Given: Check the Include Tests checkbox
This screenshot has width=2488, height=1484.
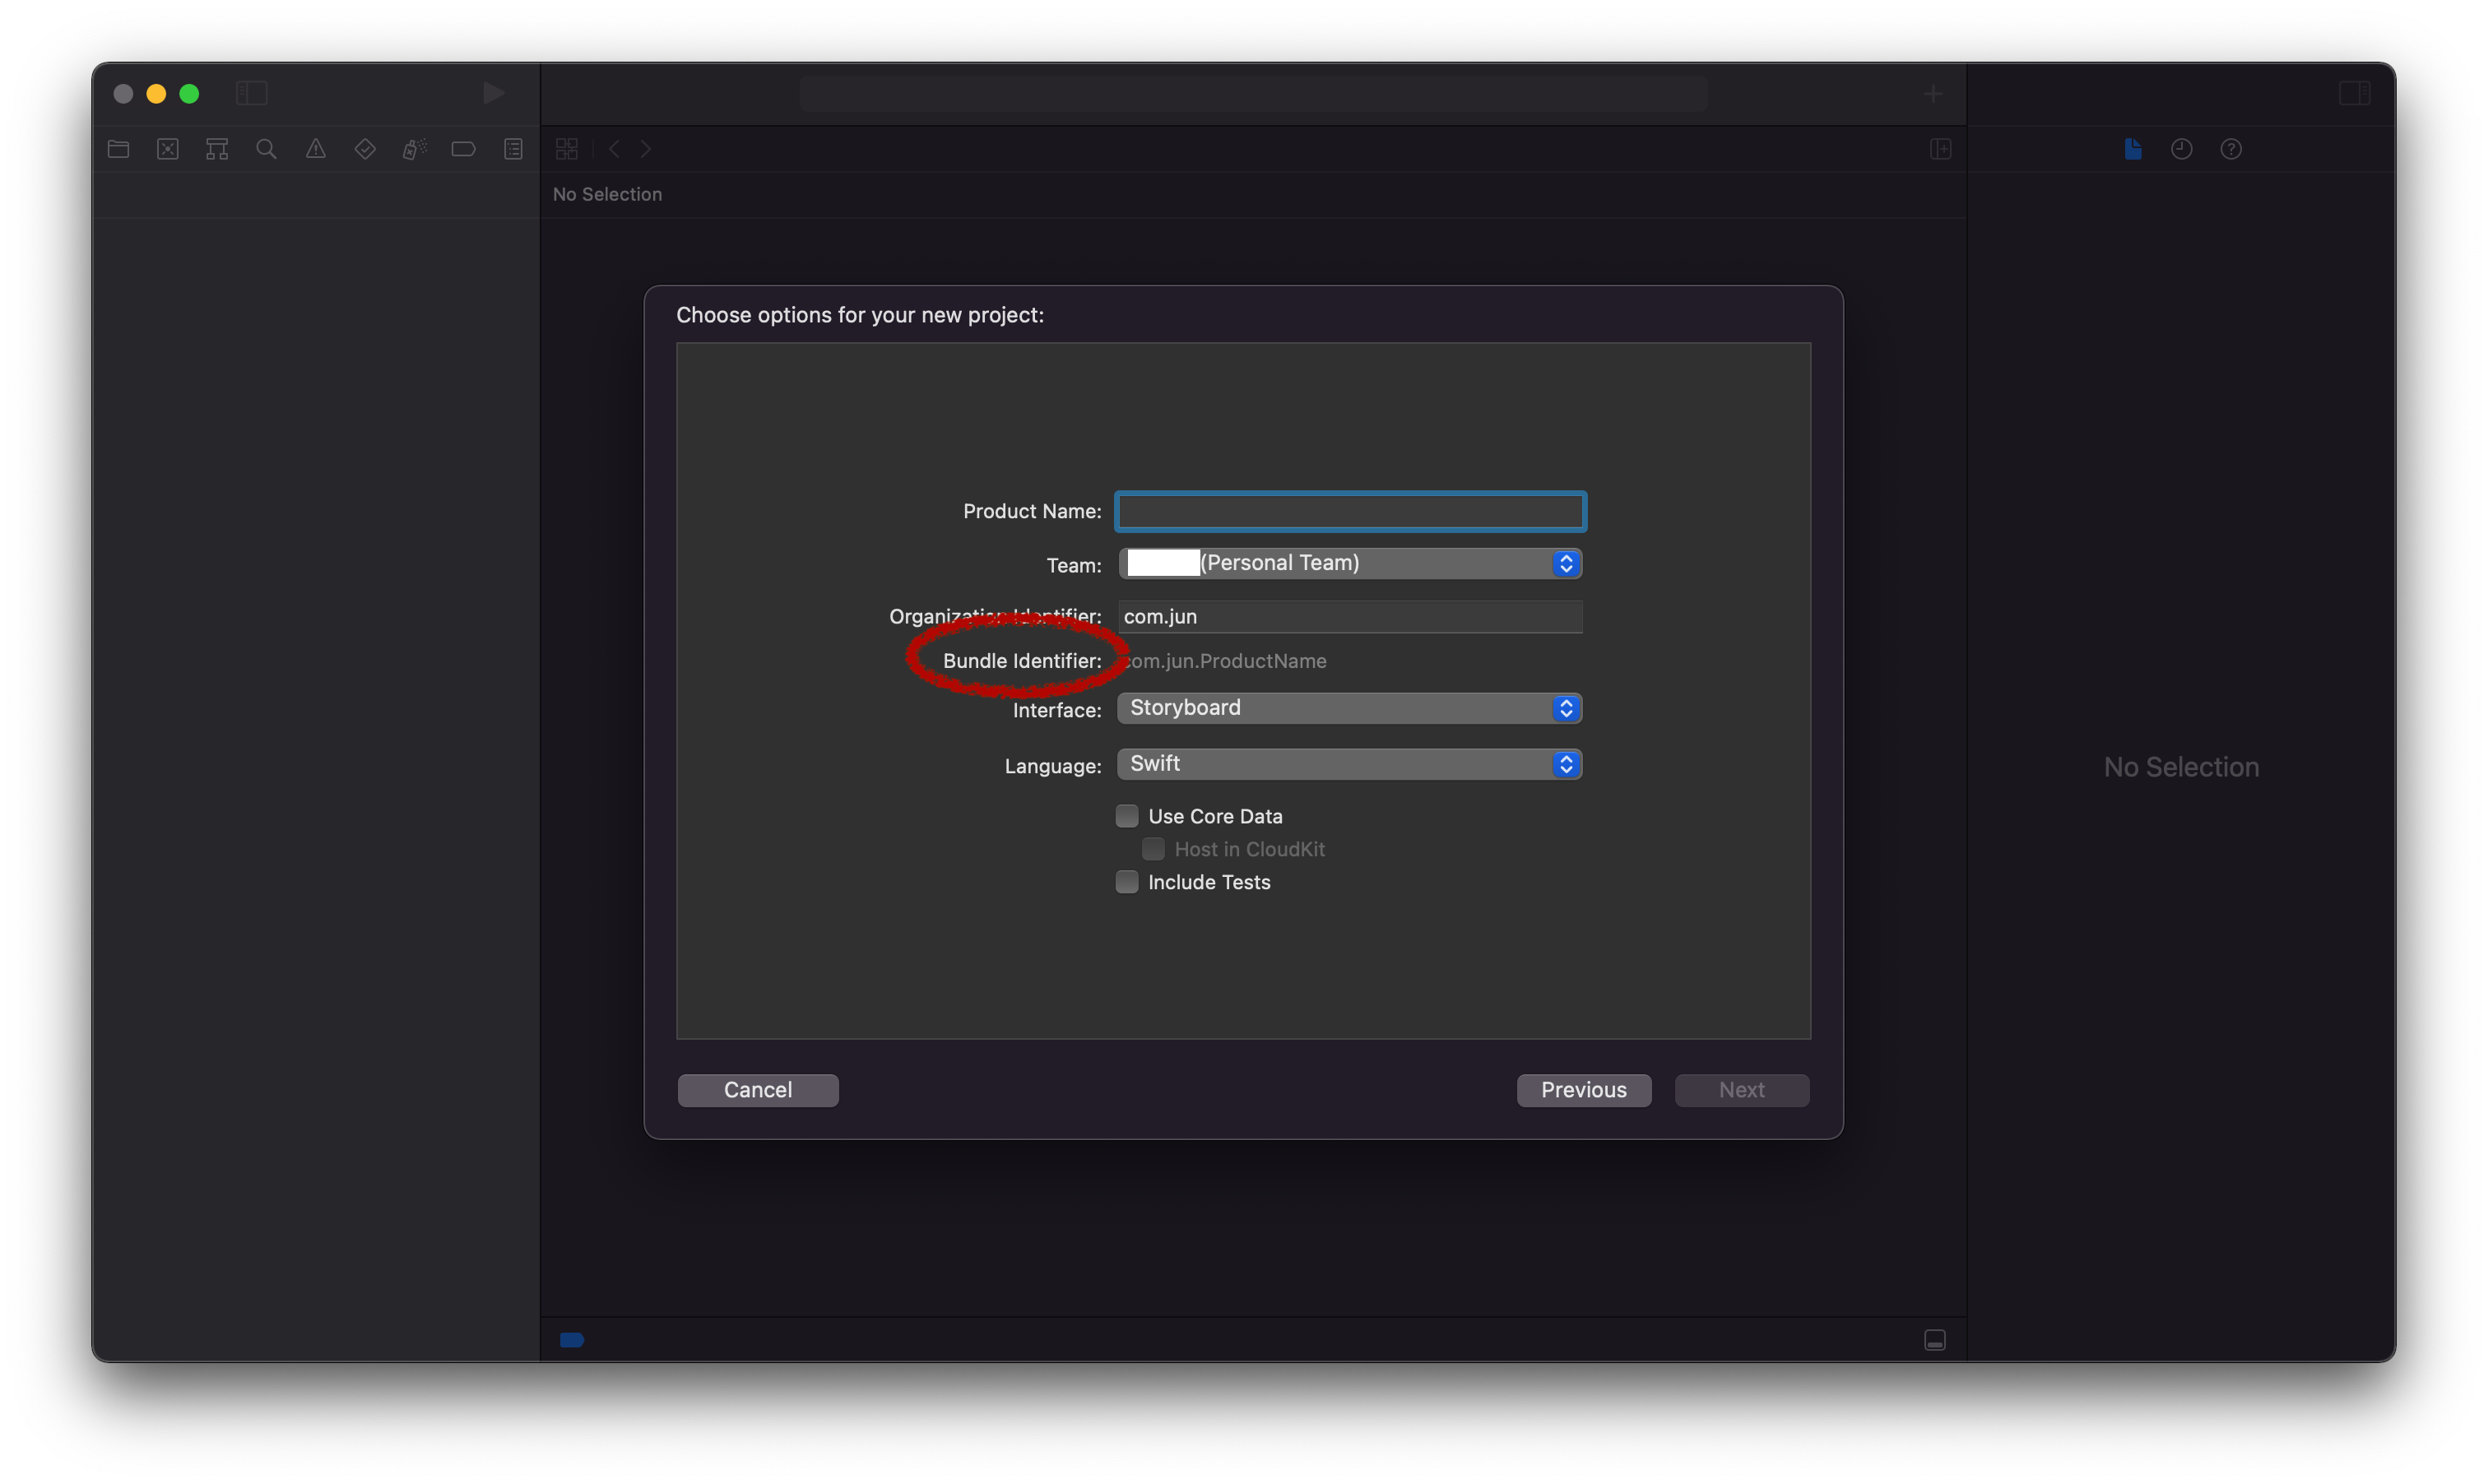Looking at the screenshot, I should pyautogui.click(x=1127, y=882).
